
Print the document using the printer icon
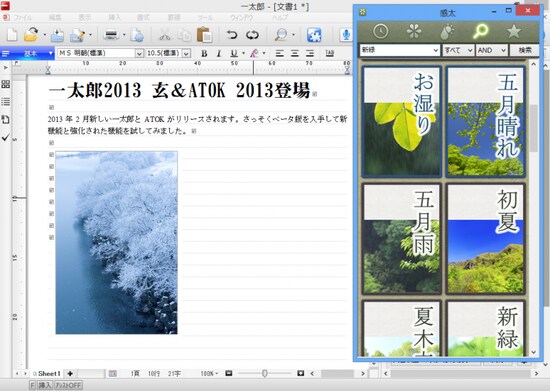[x=112, y=35]
